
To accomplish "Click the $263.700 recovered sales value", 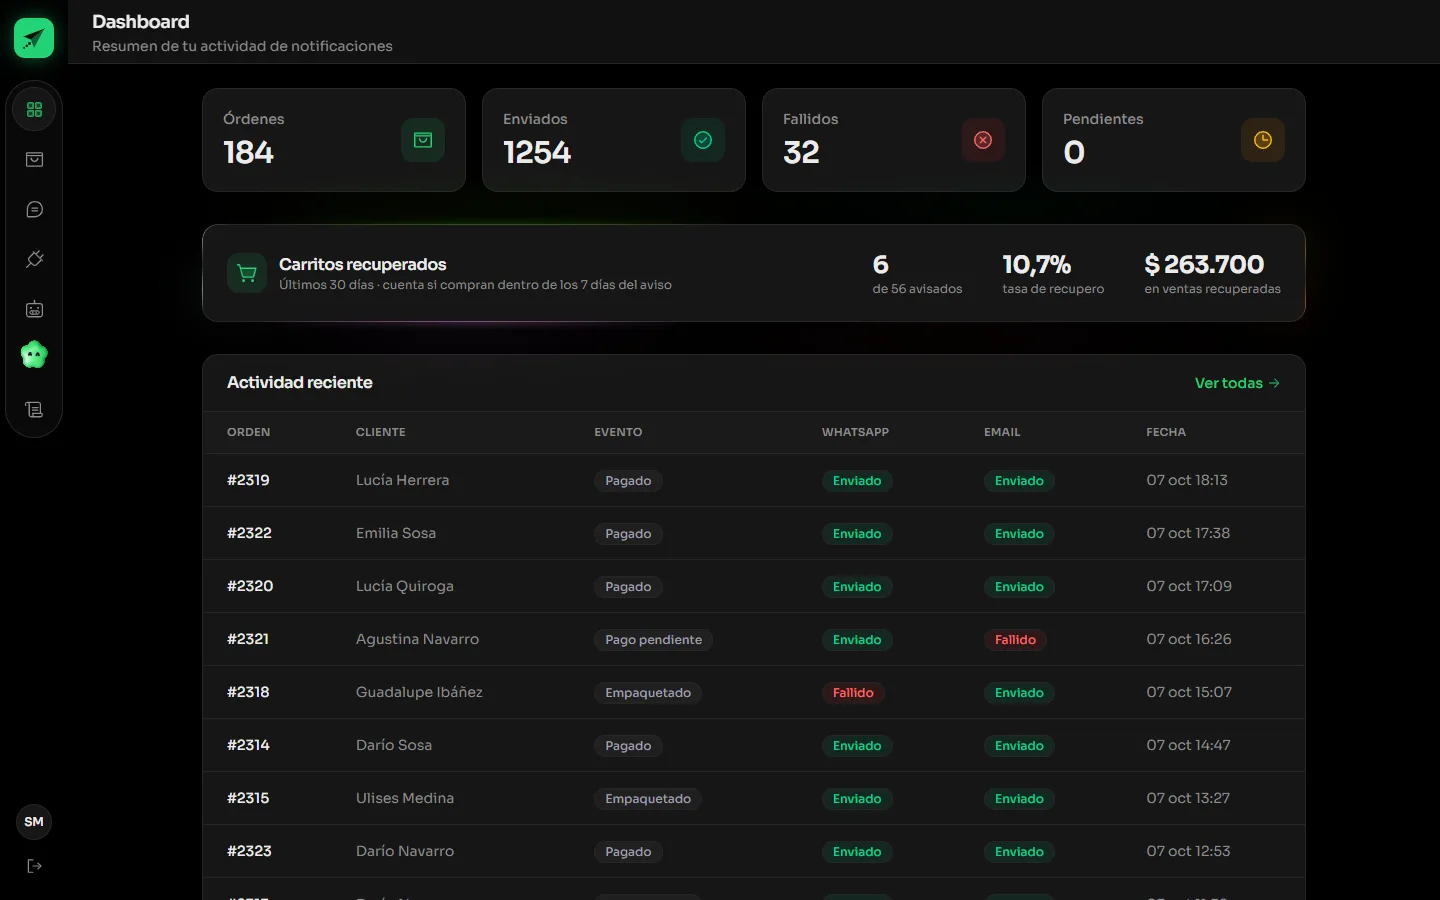I will point(1204,264).
